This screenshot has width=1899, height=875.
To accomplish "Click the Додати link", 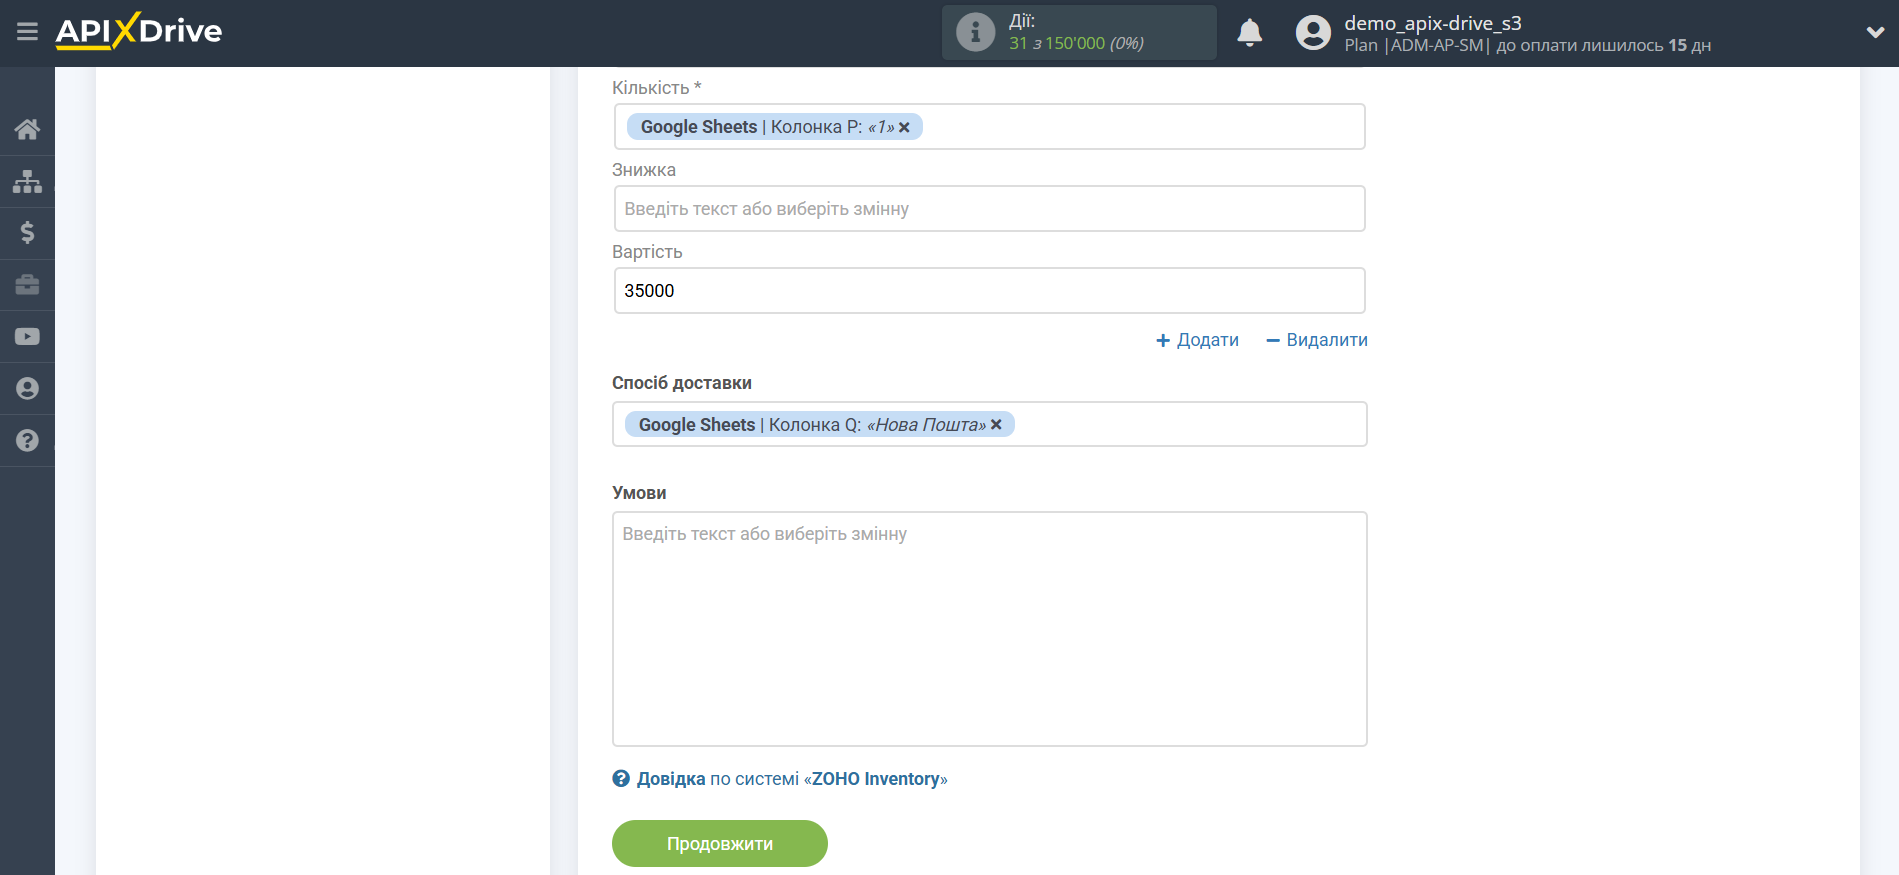I will 1197,340.
